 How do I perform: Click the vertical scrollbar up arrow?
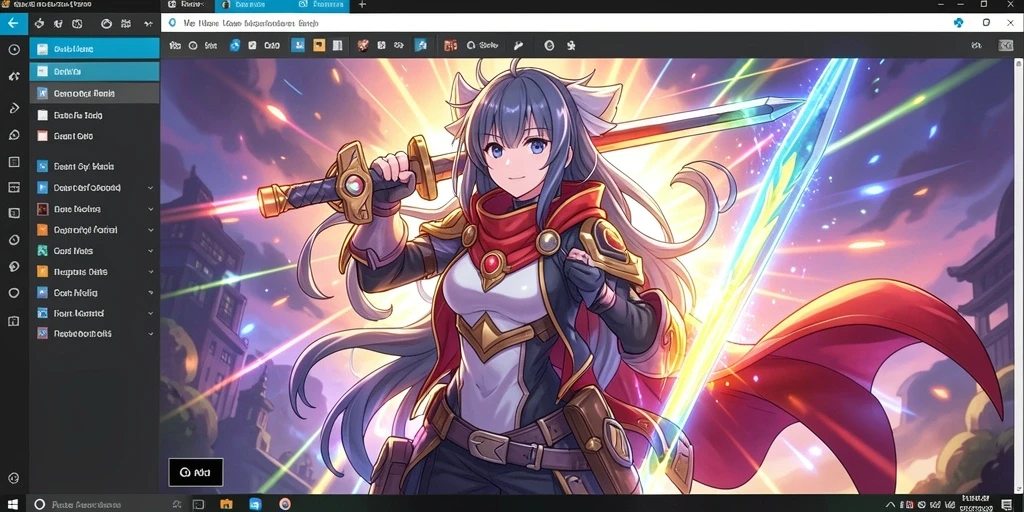coord(1018,63)
